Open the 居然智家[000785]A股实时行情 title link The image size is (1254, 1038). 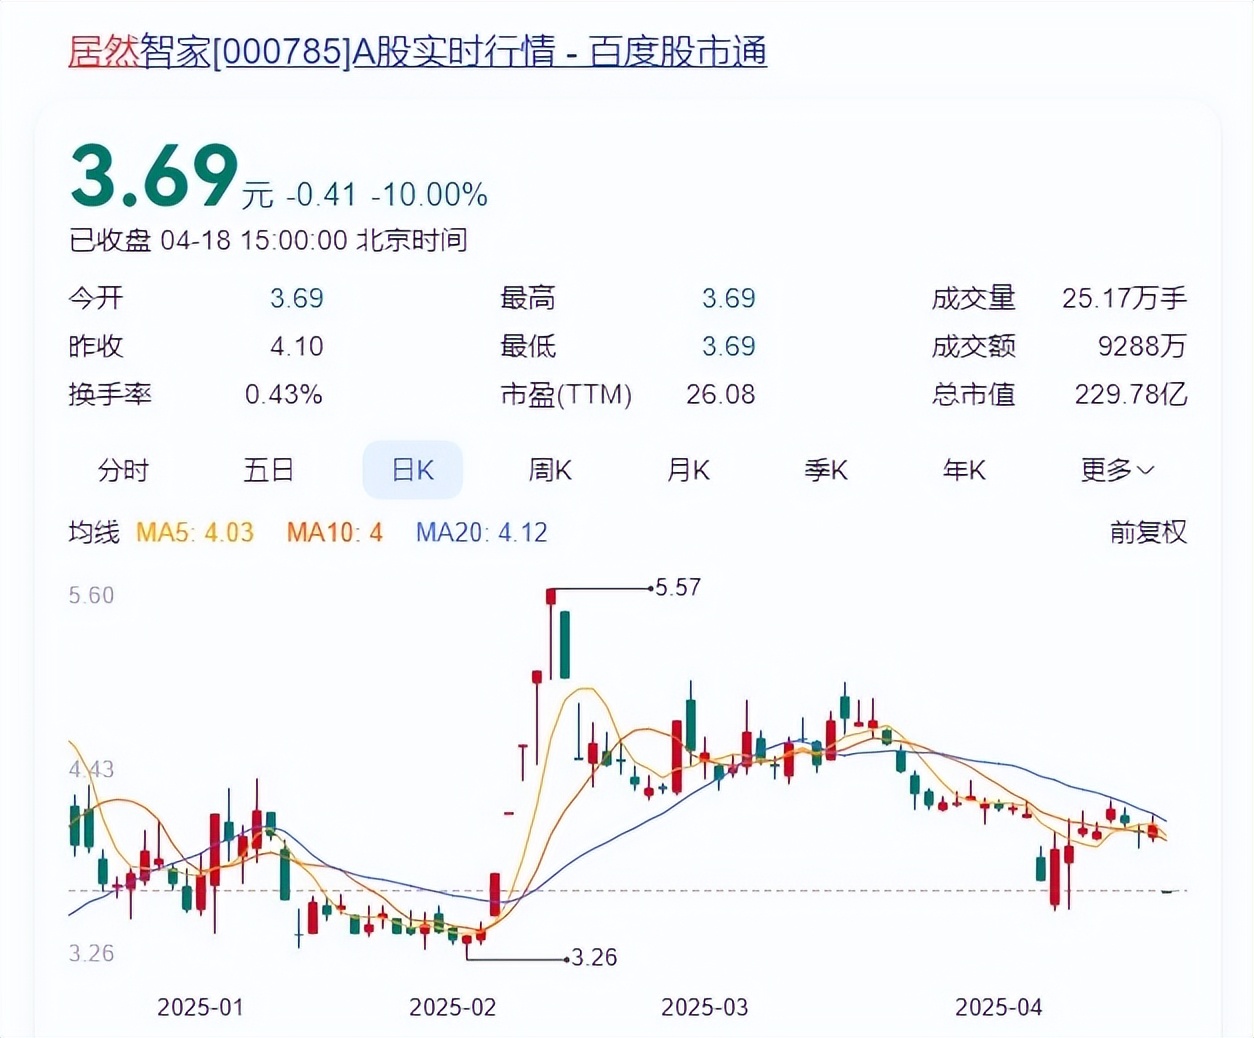[417, 51]
